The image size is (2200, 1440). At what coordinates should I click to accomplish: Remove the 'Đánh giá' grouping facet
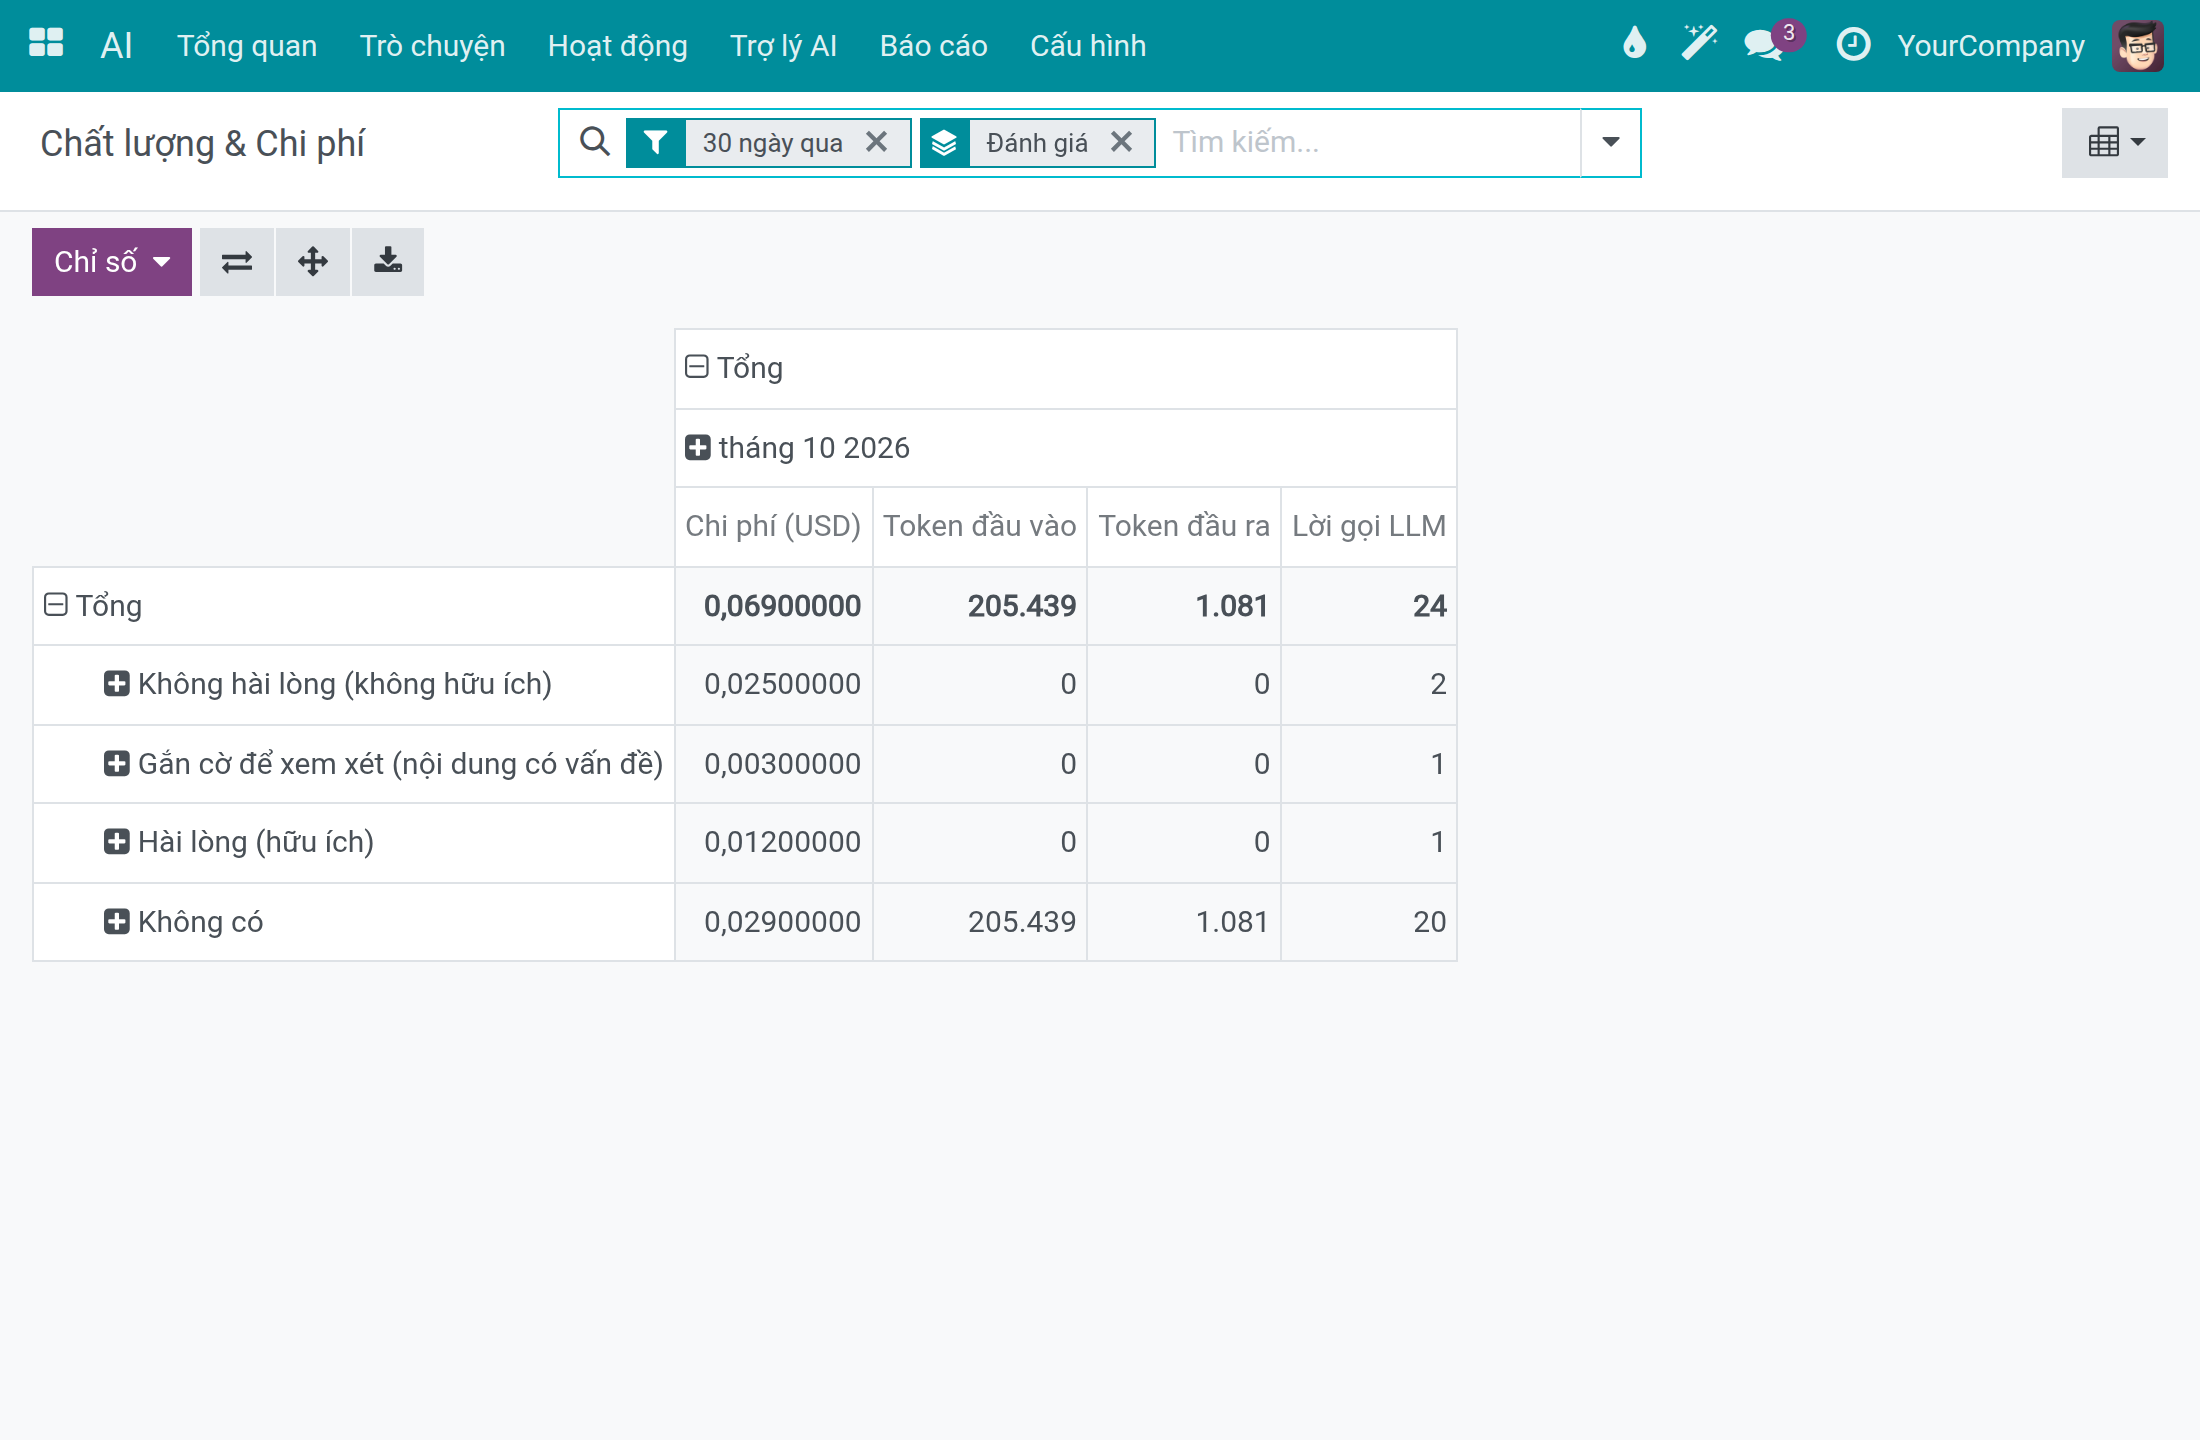(x=1122, y=142)
